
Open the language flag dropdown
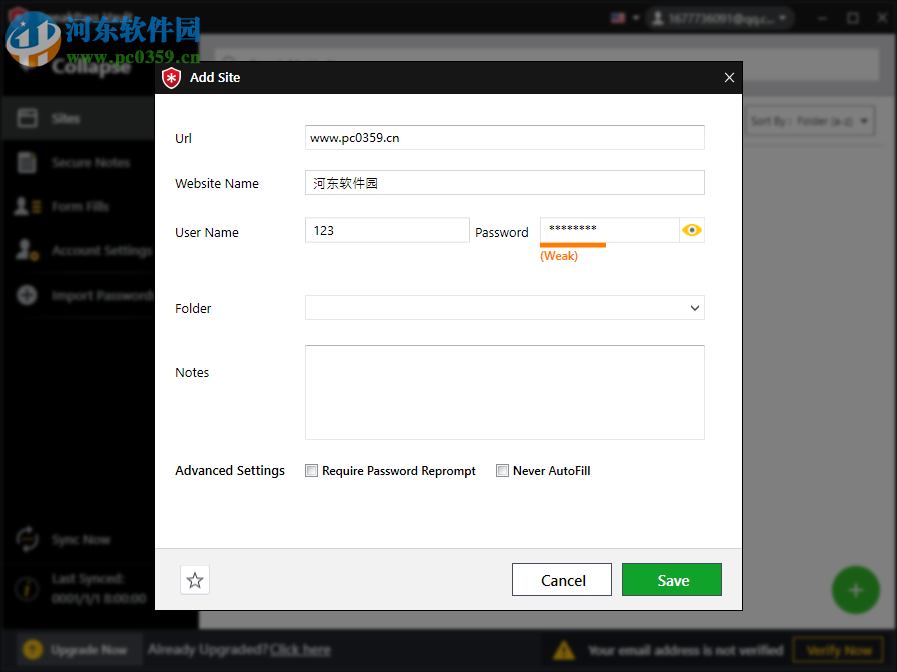(x=623, y=17)
